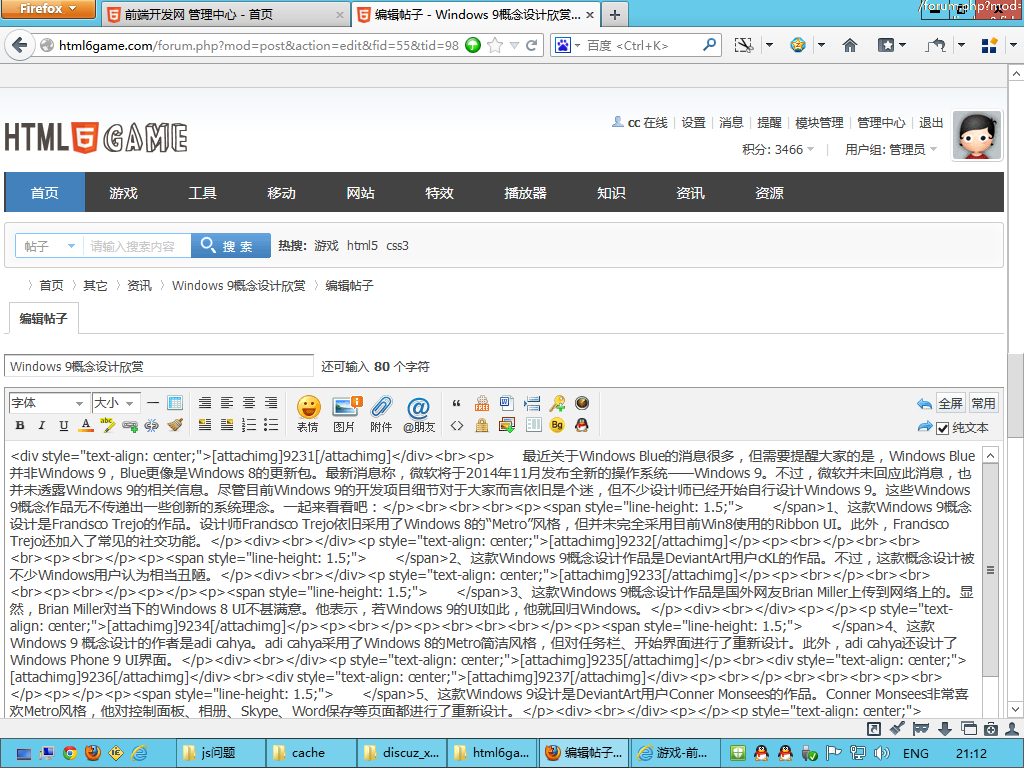The width and height of the screenshot is (1024, 768).
Task: Open the URL history dropdown arrow
Action: pos(515,45)
